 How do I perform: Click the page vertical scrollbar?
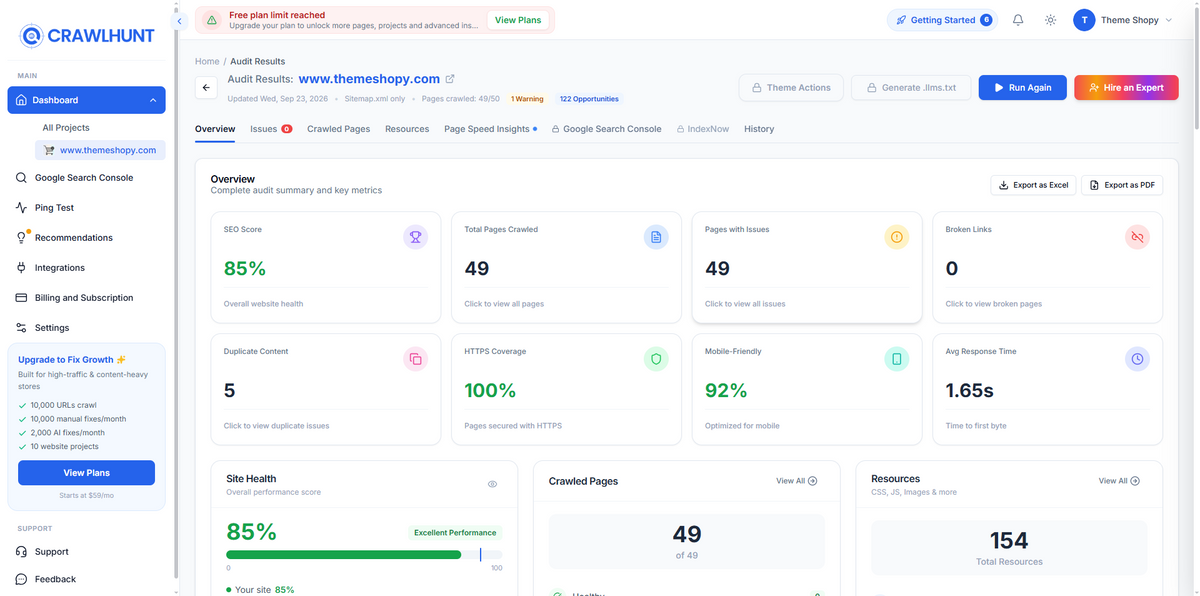tap(1195, 70)
